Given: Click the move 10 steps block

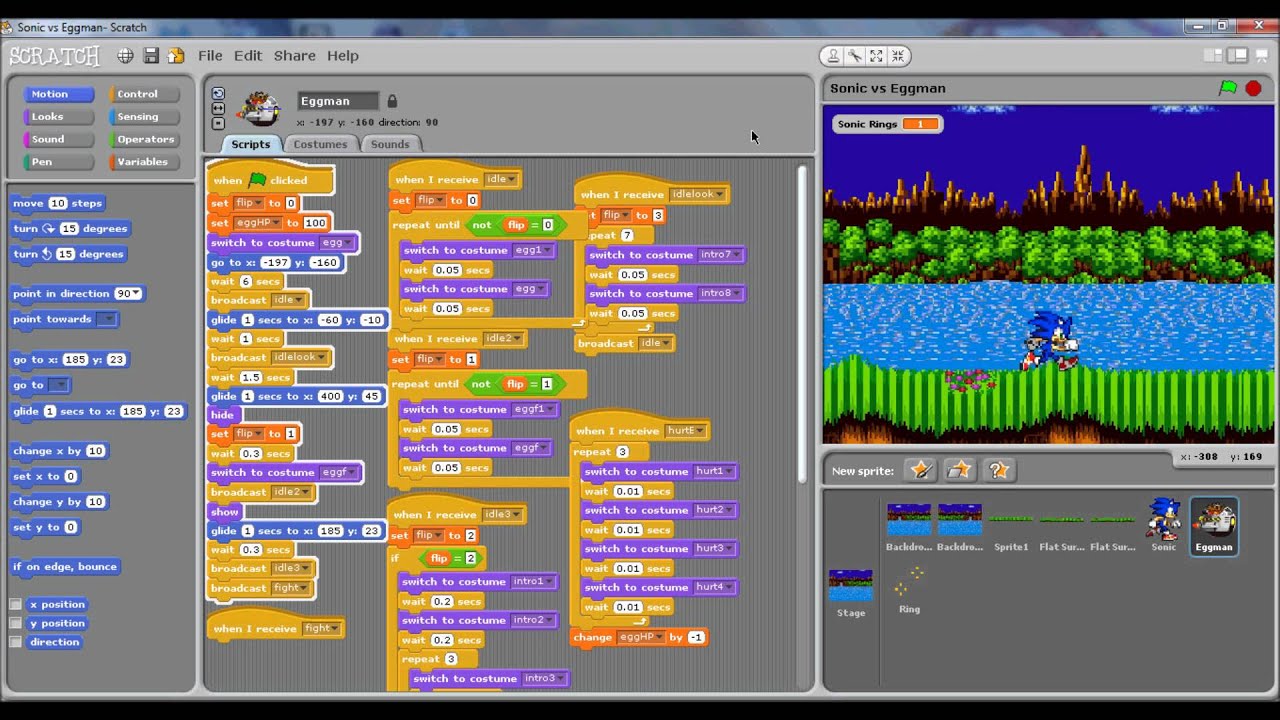Looking at the screenshot, I should coord(57,203).
